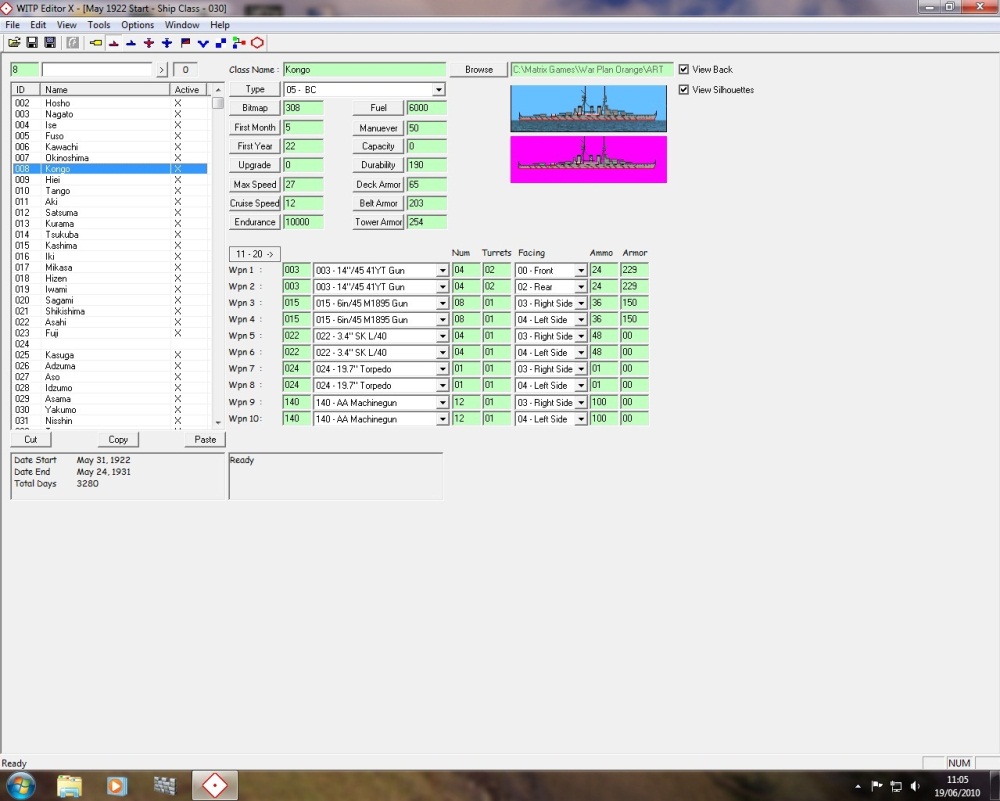The image size is (1000, 801).
Task: Open the blue aircraft toolbar icon
Action: (167, 43)
